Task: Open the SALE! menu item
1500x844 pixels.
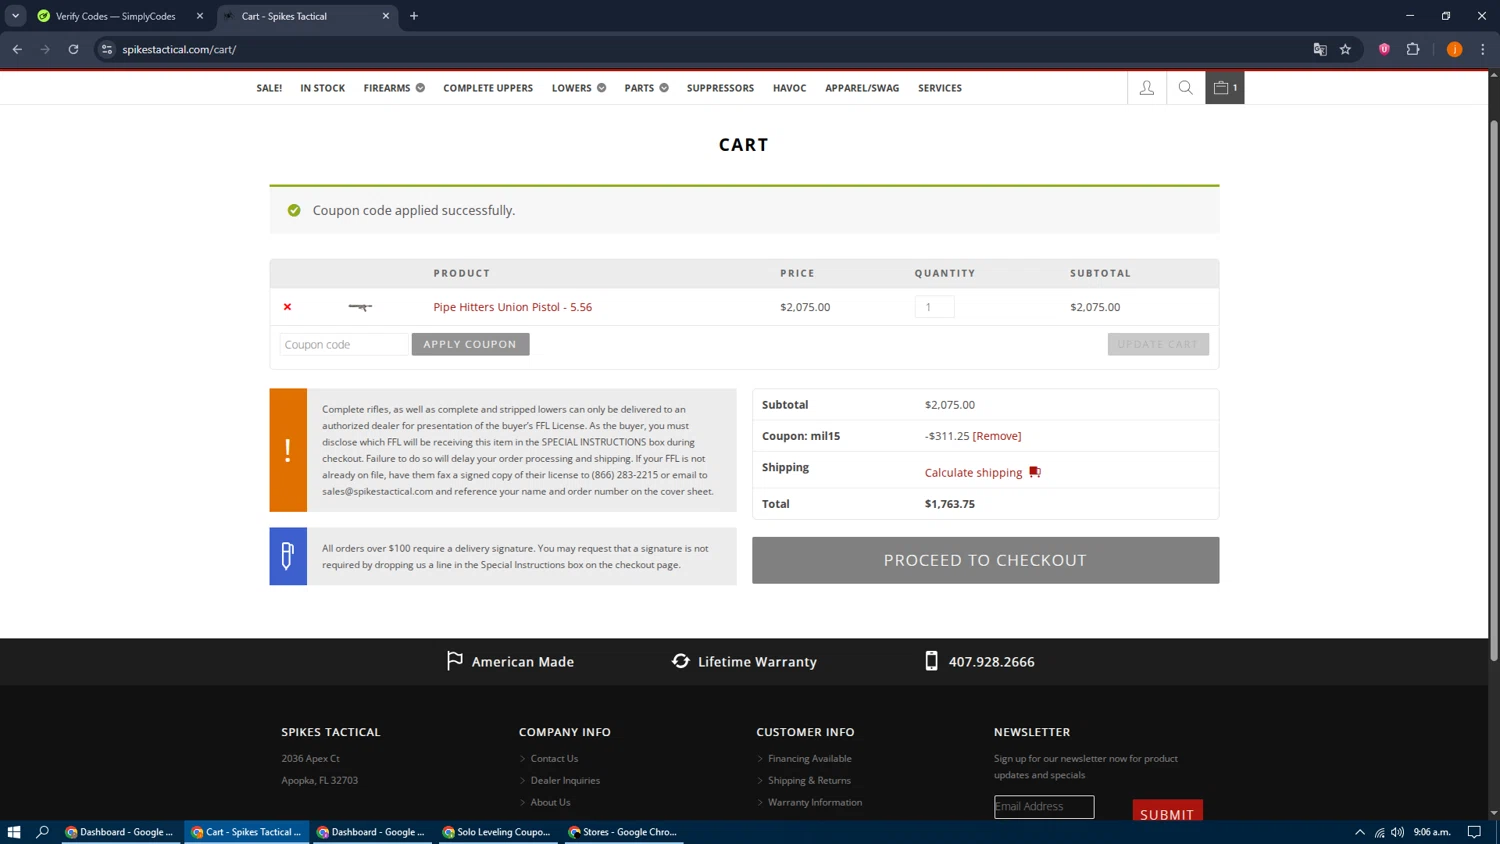Action: pyautogui.click(x=269, y=88)
